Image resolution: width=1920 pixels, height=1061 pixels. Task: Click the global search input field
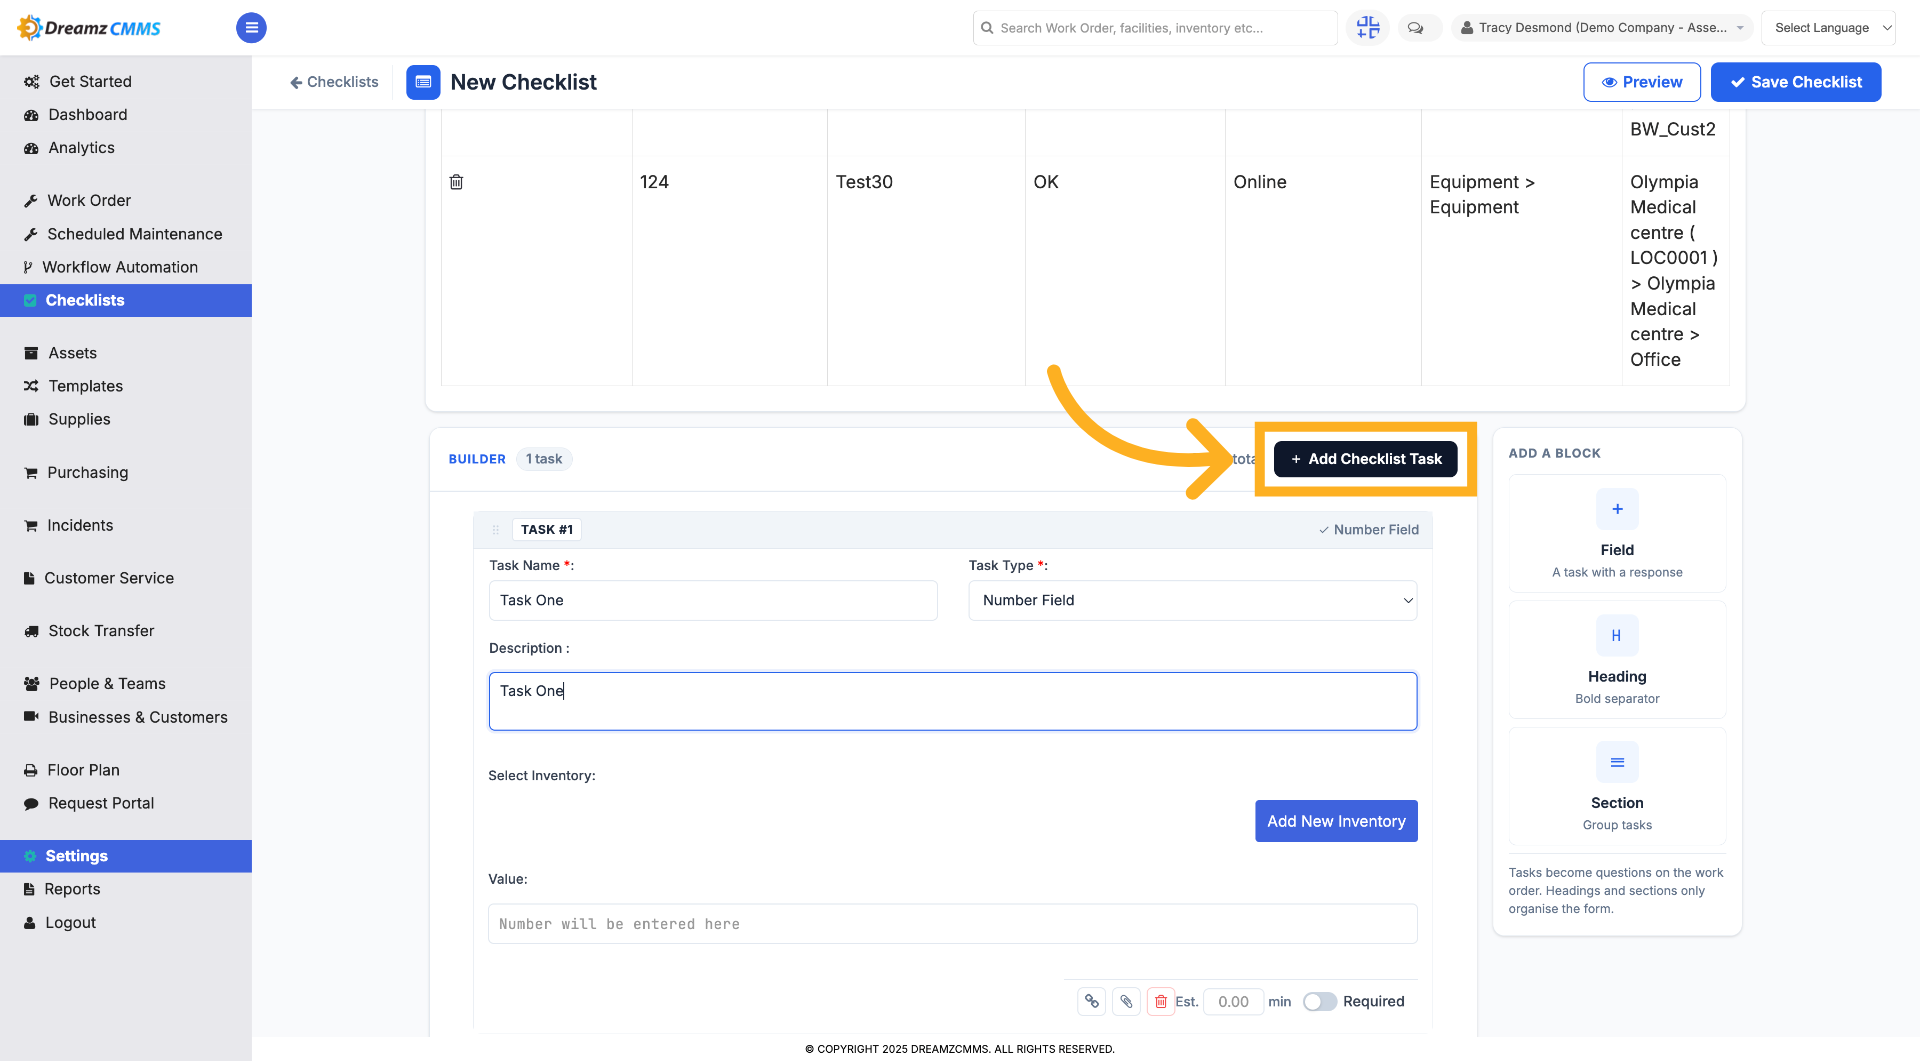1155,28
